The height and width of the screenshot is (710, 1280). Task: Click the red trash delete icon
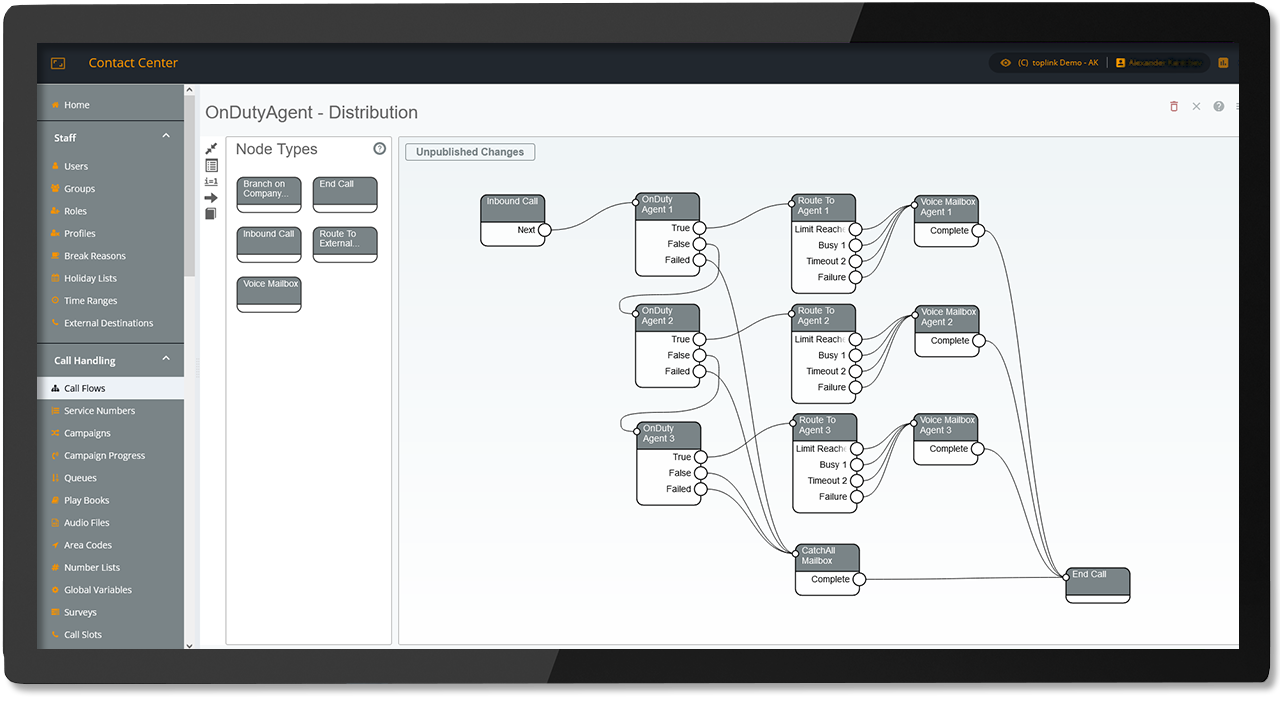pos(1174,106)
